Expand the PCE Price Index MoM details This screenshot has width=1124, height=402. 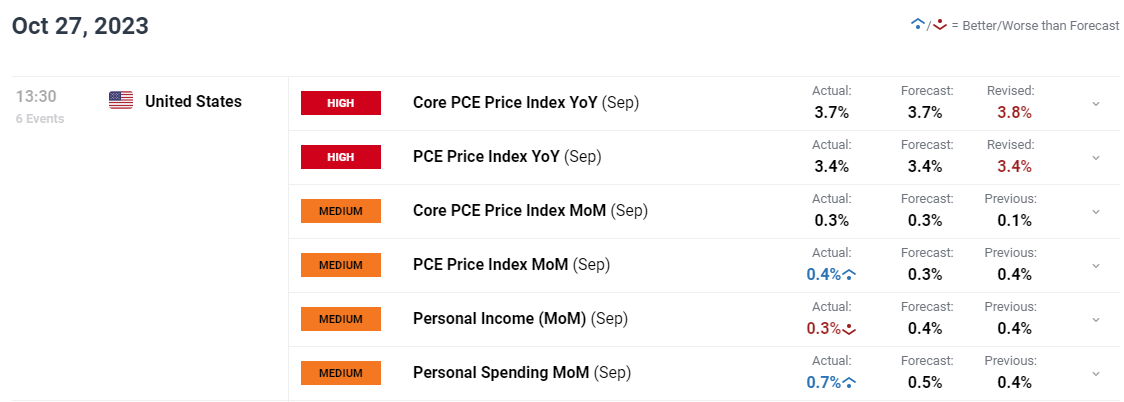tap(1096, 265)
